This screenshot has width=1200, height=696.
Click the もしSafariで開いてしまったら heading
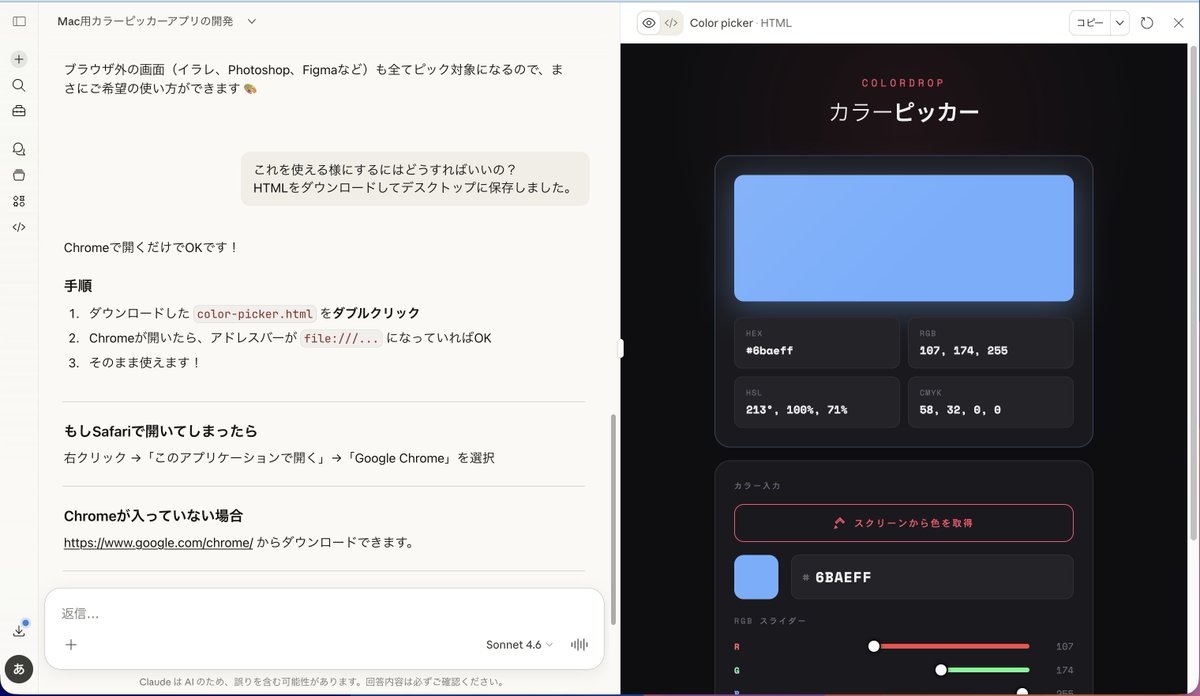(161, 431)
